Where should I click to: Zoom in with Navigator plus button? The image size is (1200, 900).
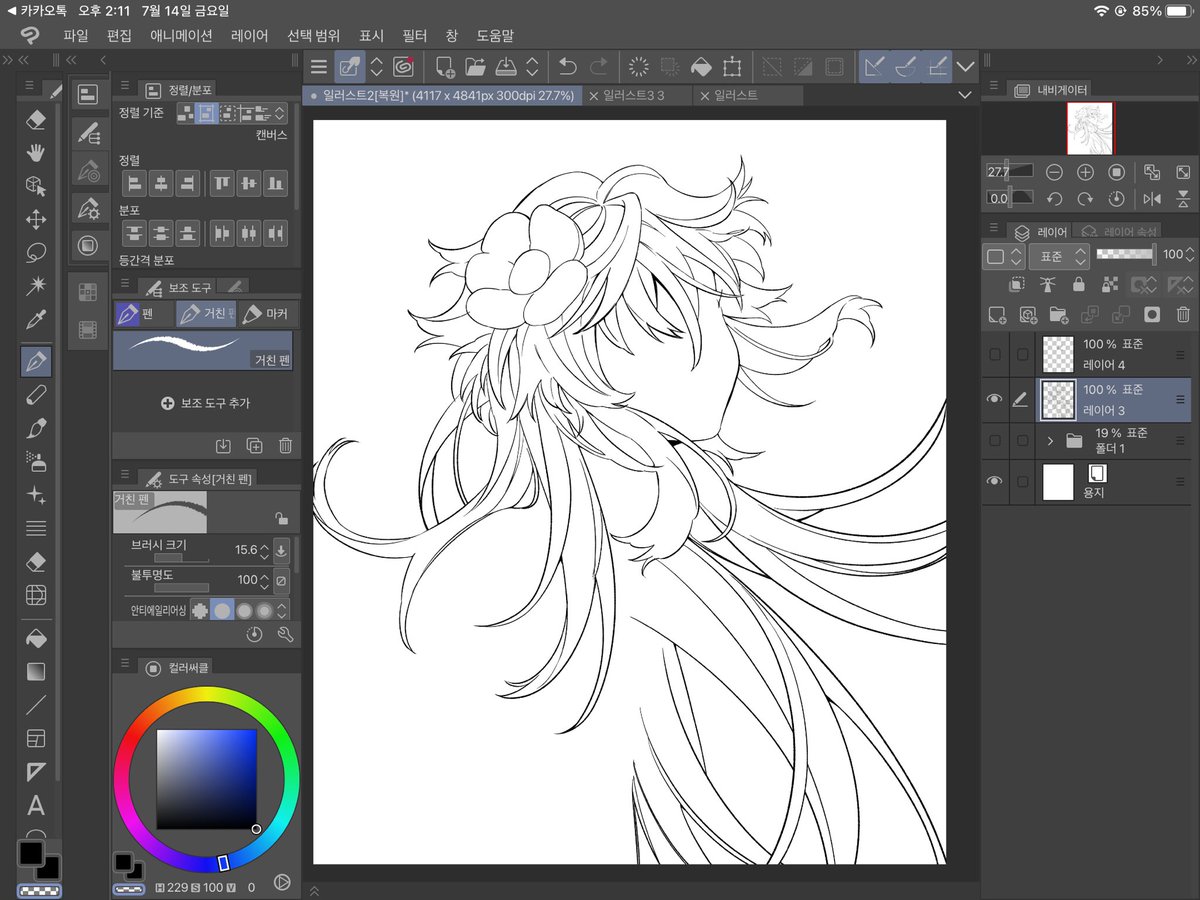click(1085, 172)
